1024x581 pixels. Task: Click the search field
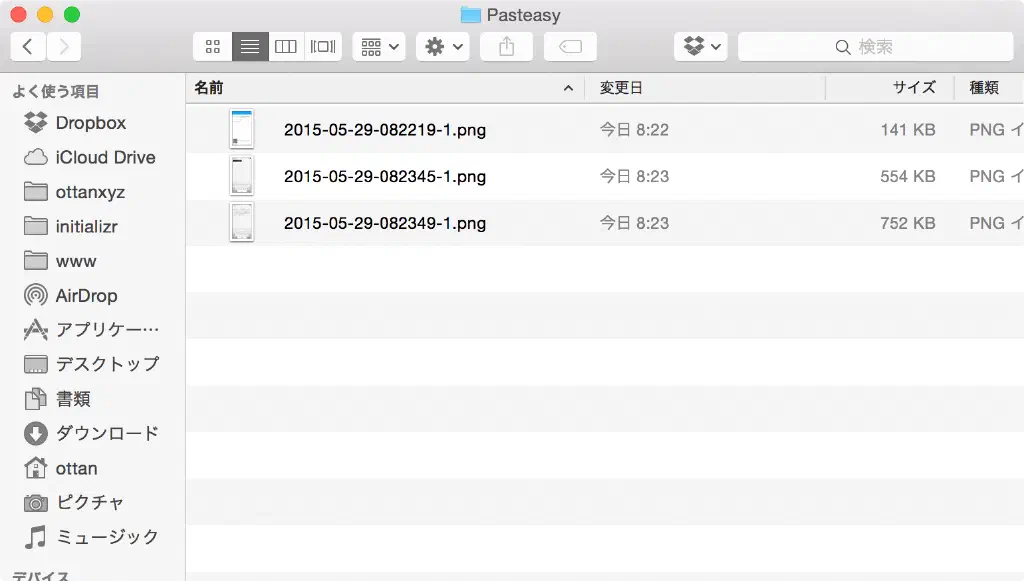875,46
